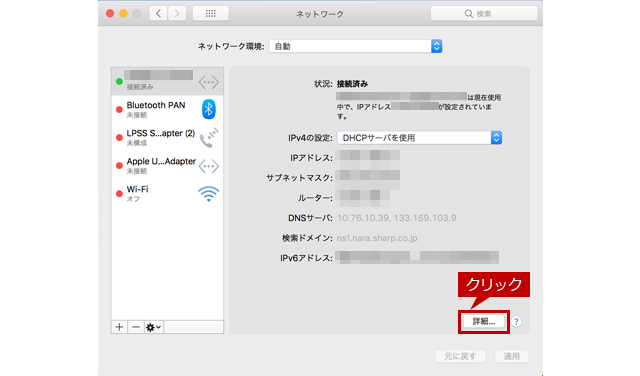Minimize the network window

pyautogui.click(x=123, y=13)
